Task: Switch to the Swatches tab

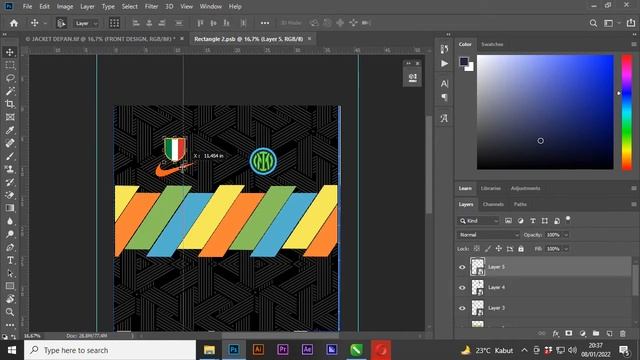Action: click(492, 44)
